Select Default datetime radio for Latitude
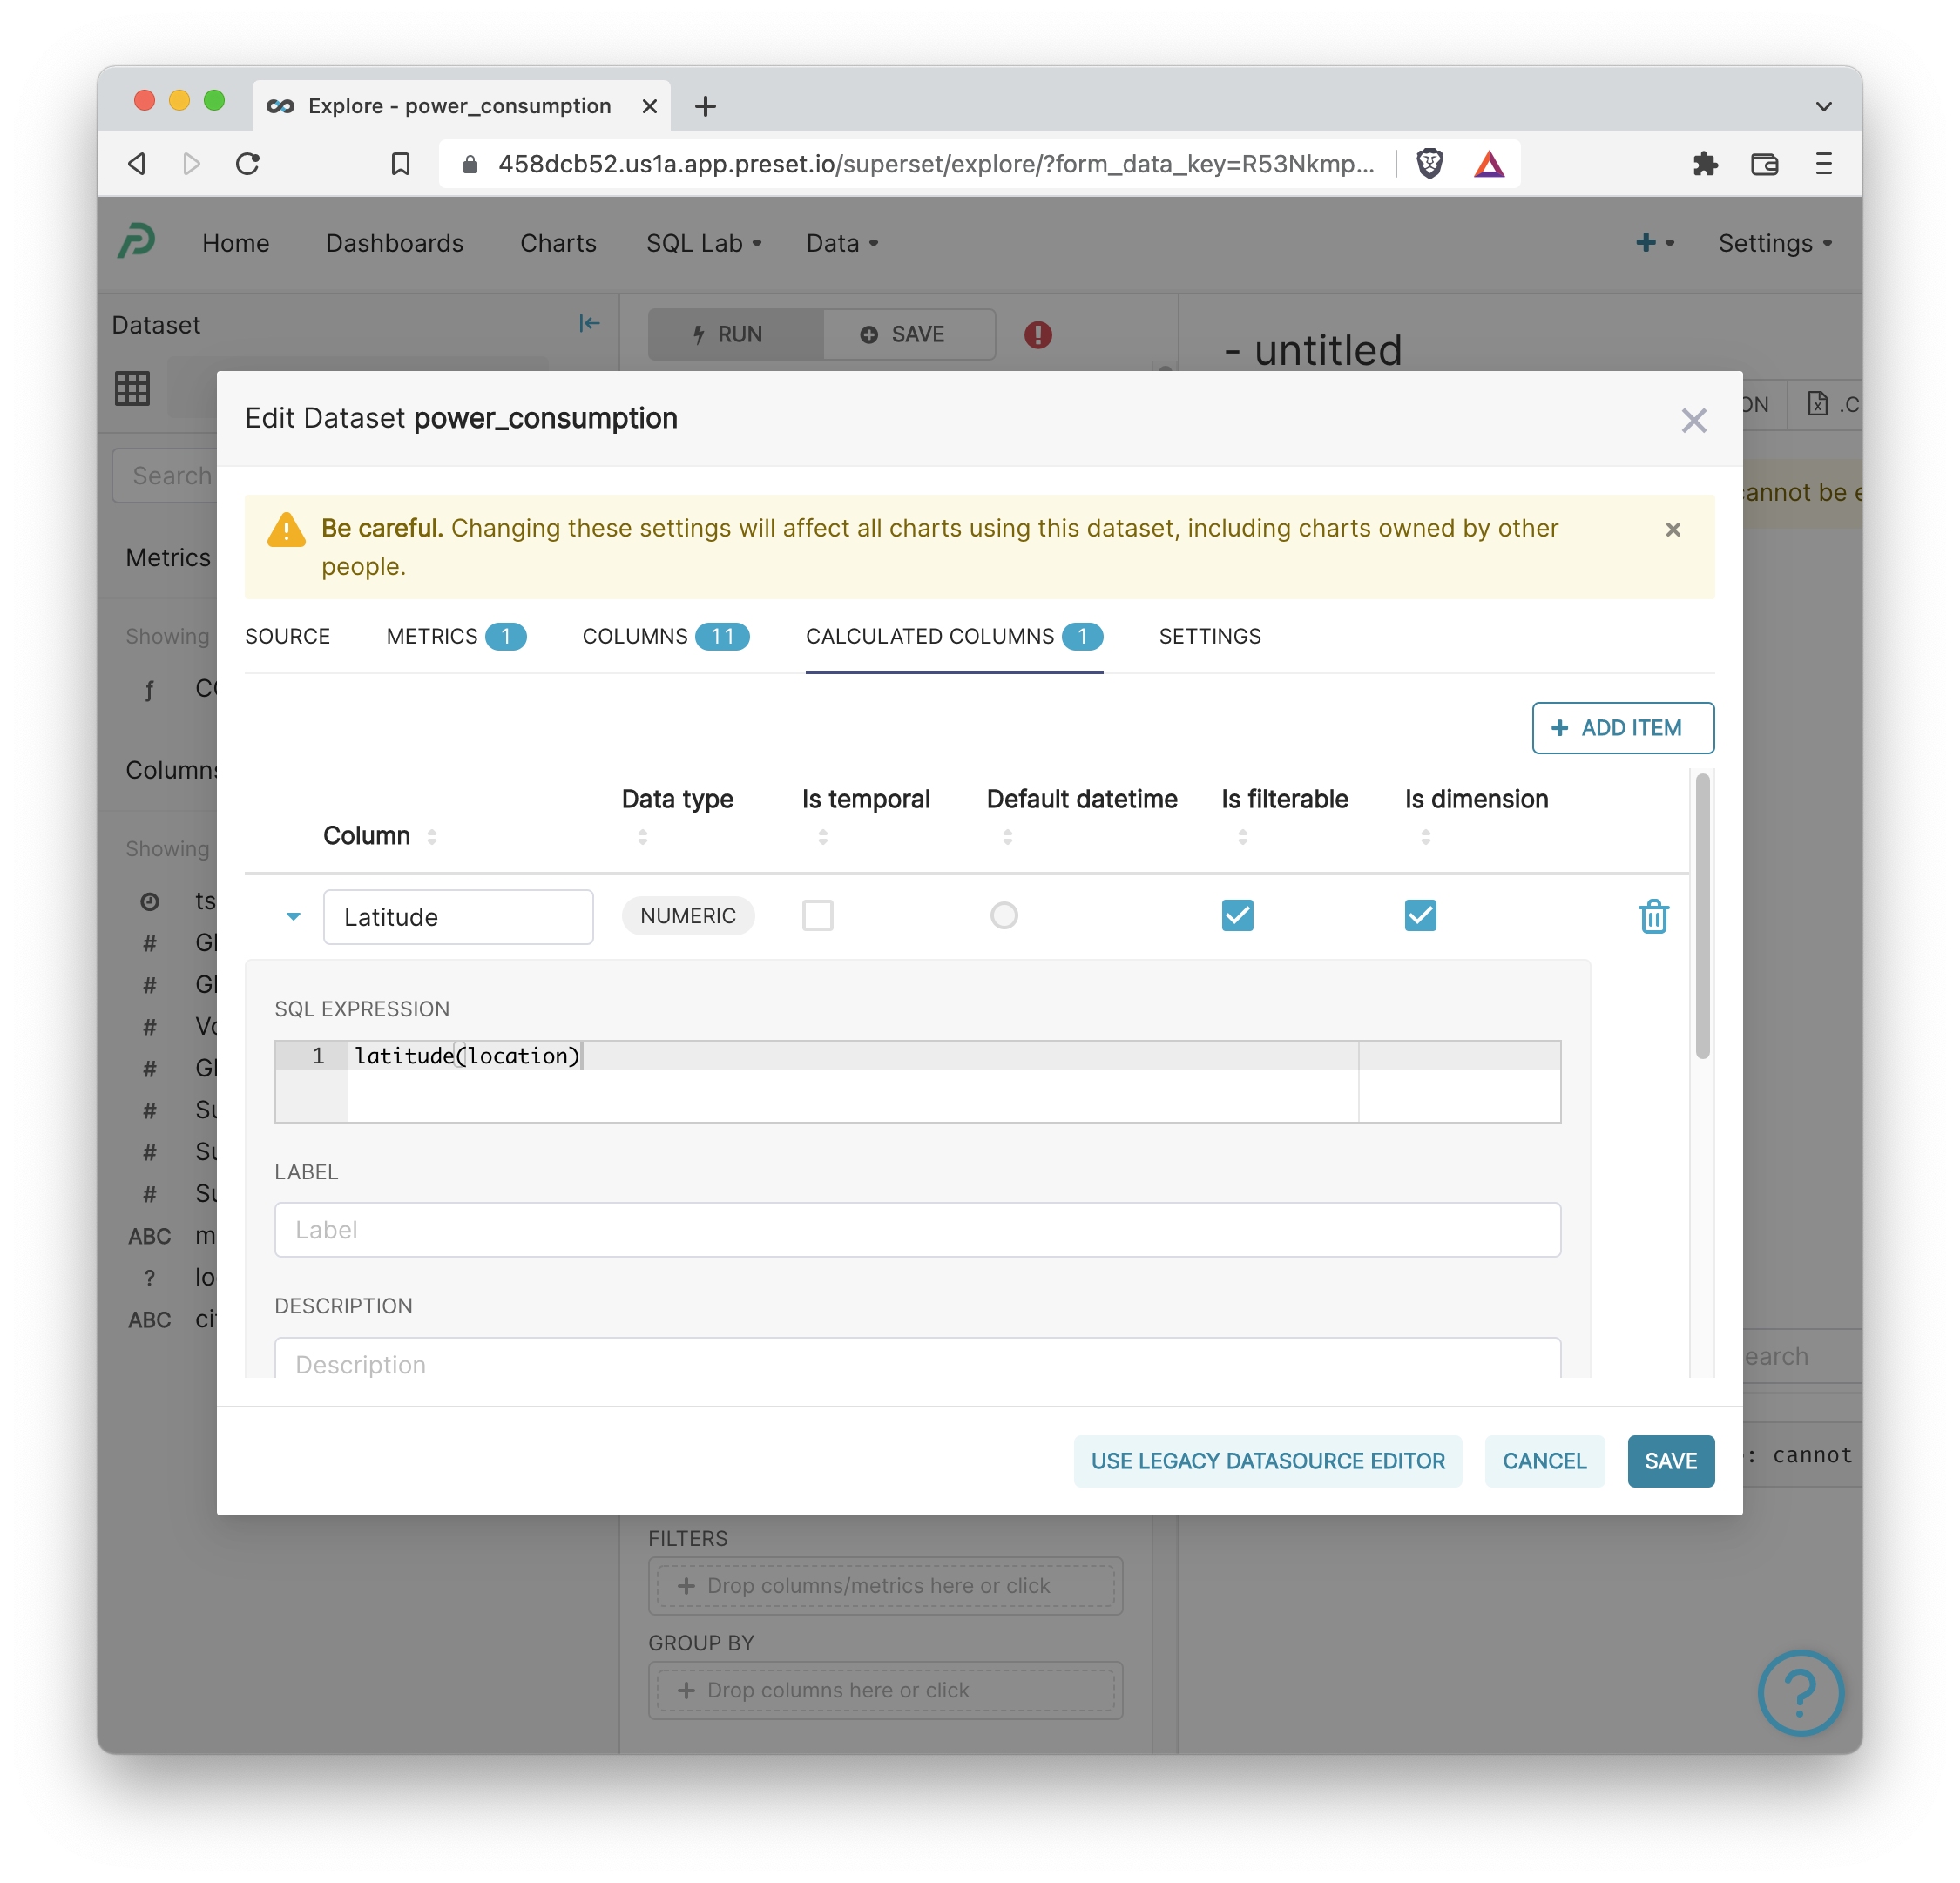The width and height of the screenshot is (1960, 1883). pos(1003,915)
